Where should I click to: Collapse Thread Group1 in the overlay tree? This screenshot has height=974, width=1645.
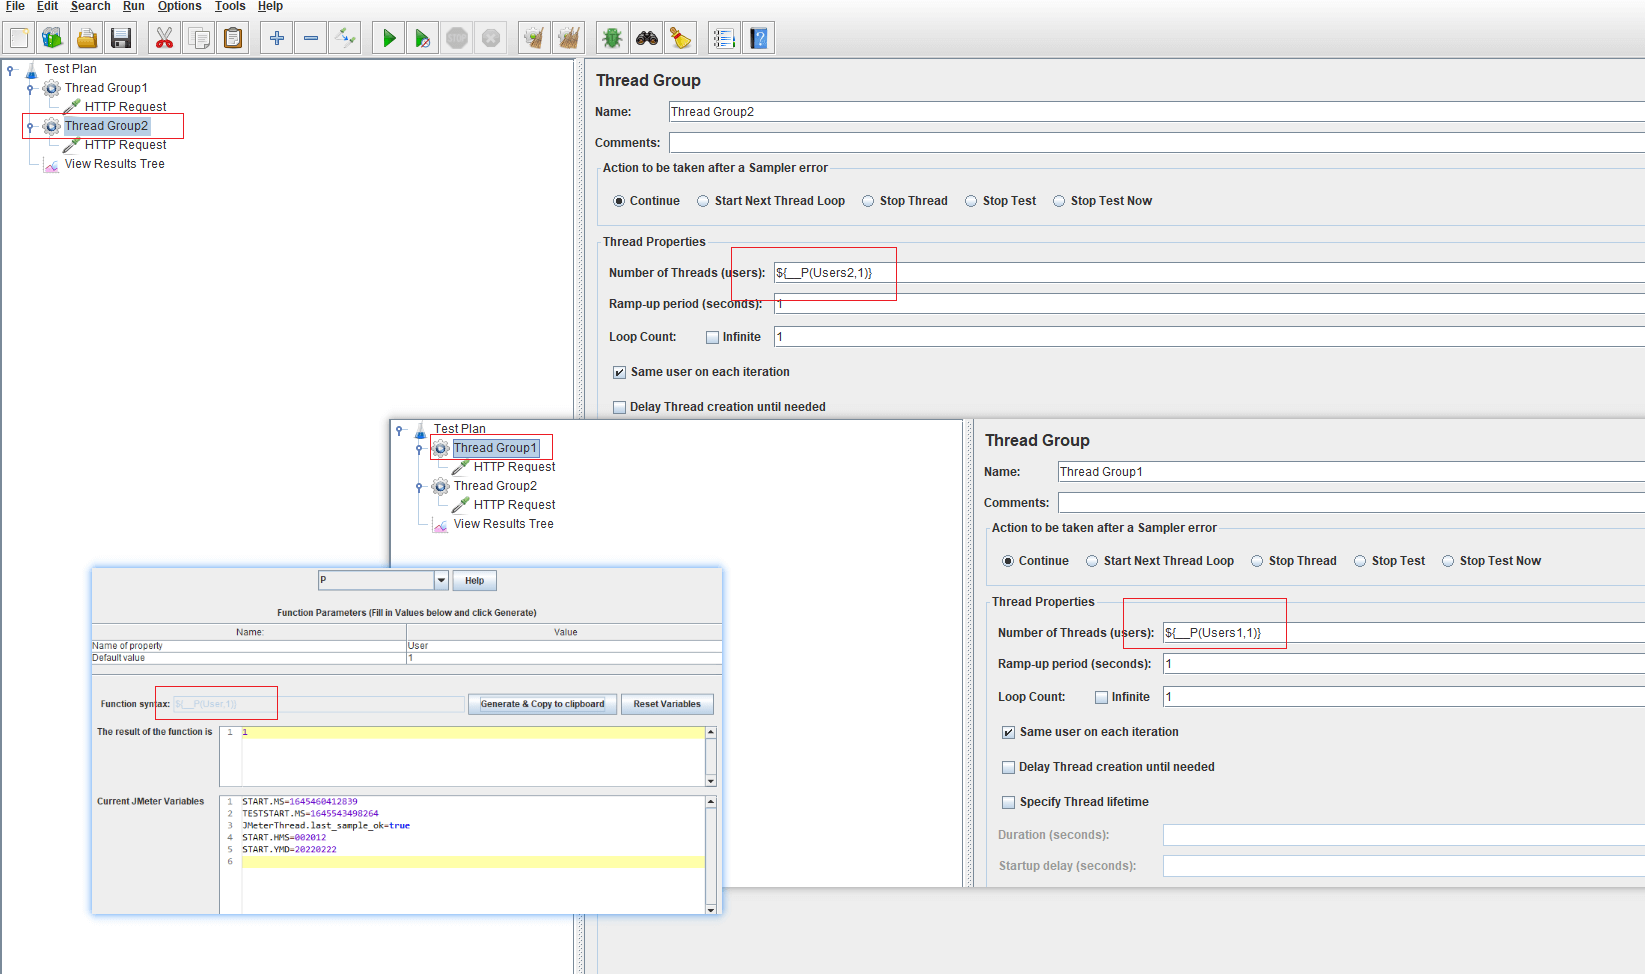click(419, 449)
